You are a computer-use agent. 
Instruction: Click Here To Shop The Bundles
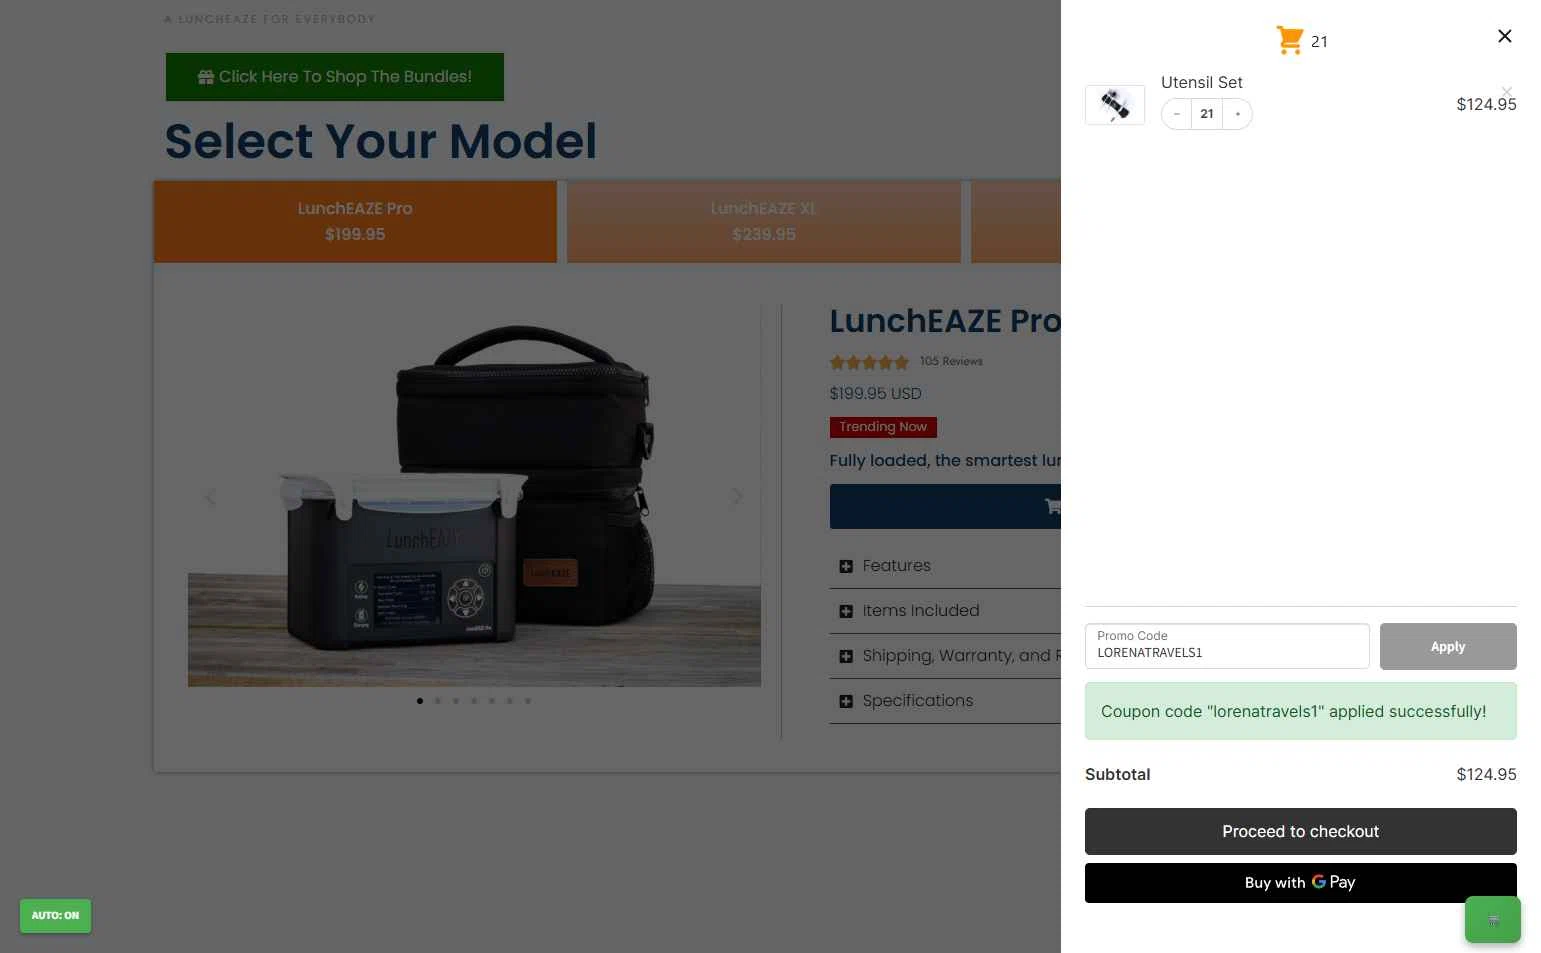(335, 77)
